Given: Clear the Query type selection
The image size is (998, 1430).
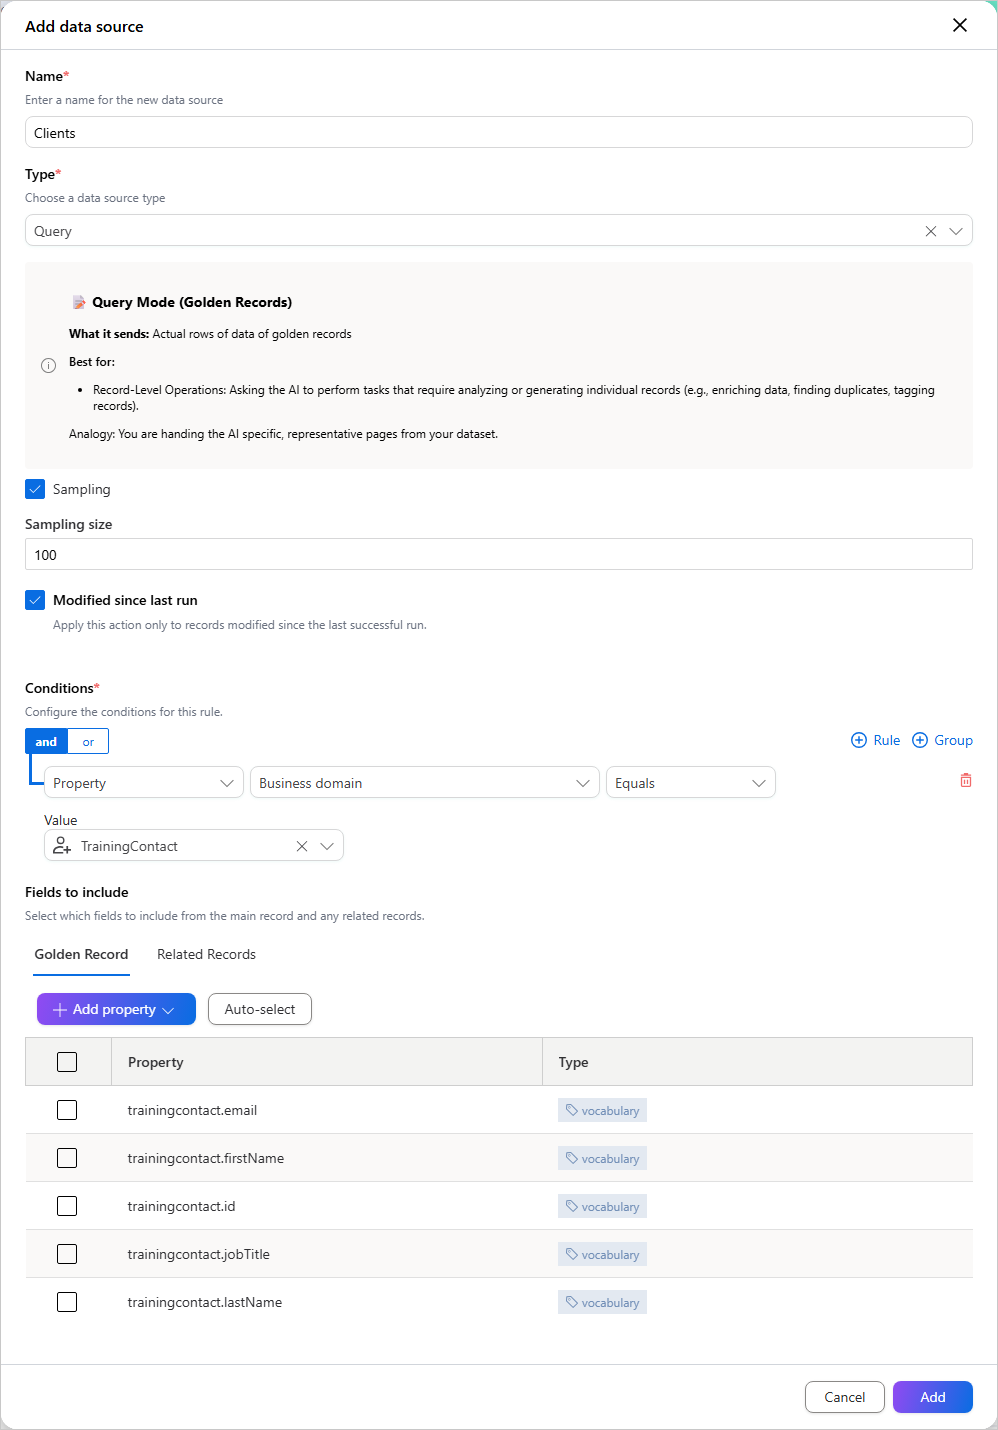Looking at the screenshot, I should [x=931, y=231].
